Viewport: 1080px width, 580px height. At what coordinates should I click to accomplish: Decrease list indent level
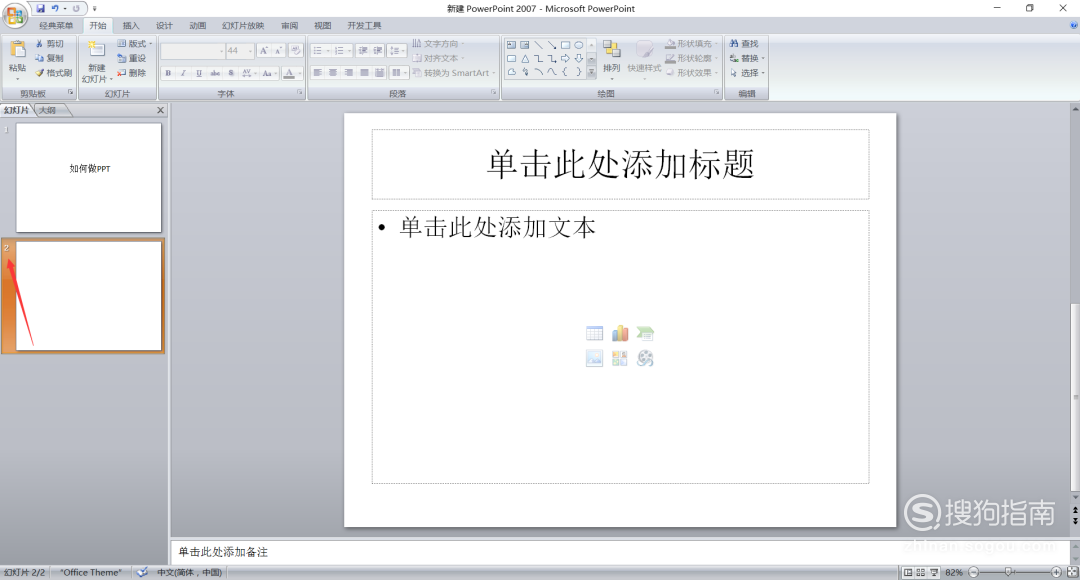point(362,50)
